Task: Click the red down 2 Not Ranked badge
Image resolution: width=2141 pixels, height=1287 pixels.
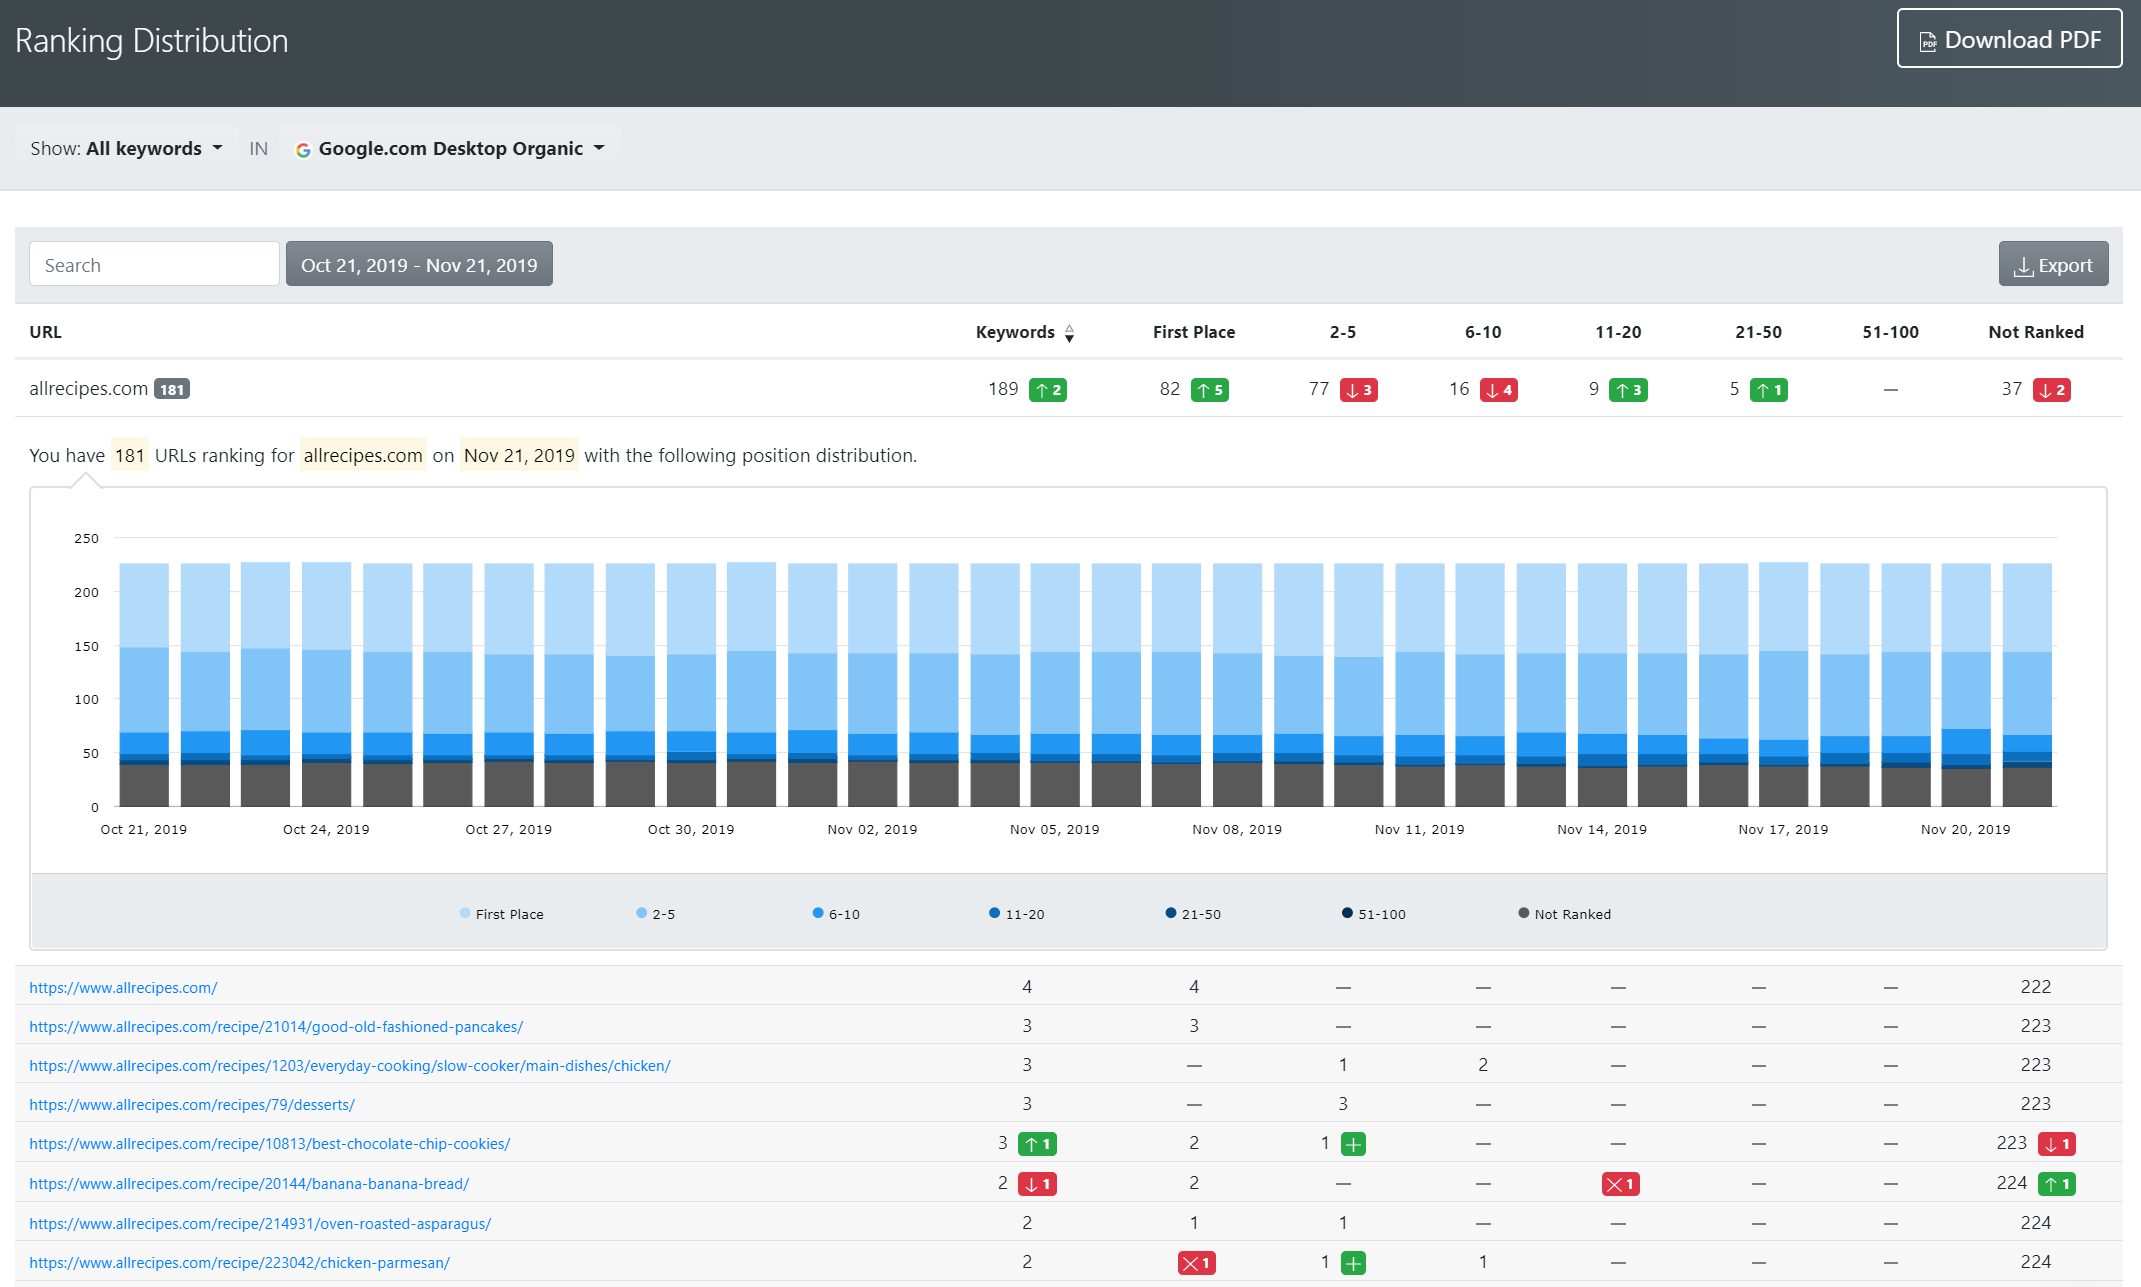Action: point(2052,390)
